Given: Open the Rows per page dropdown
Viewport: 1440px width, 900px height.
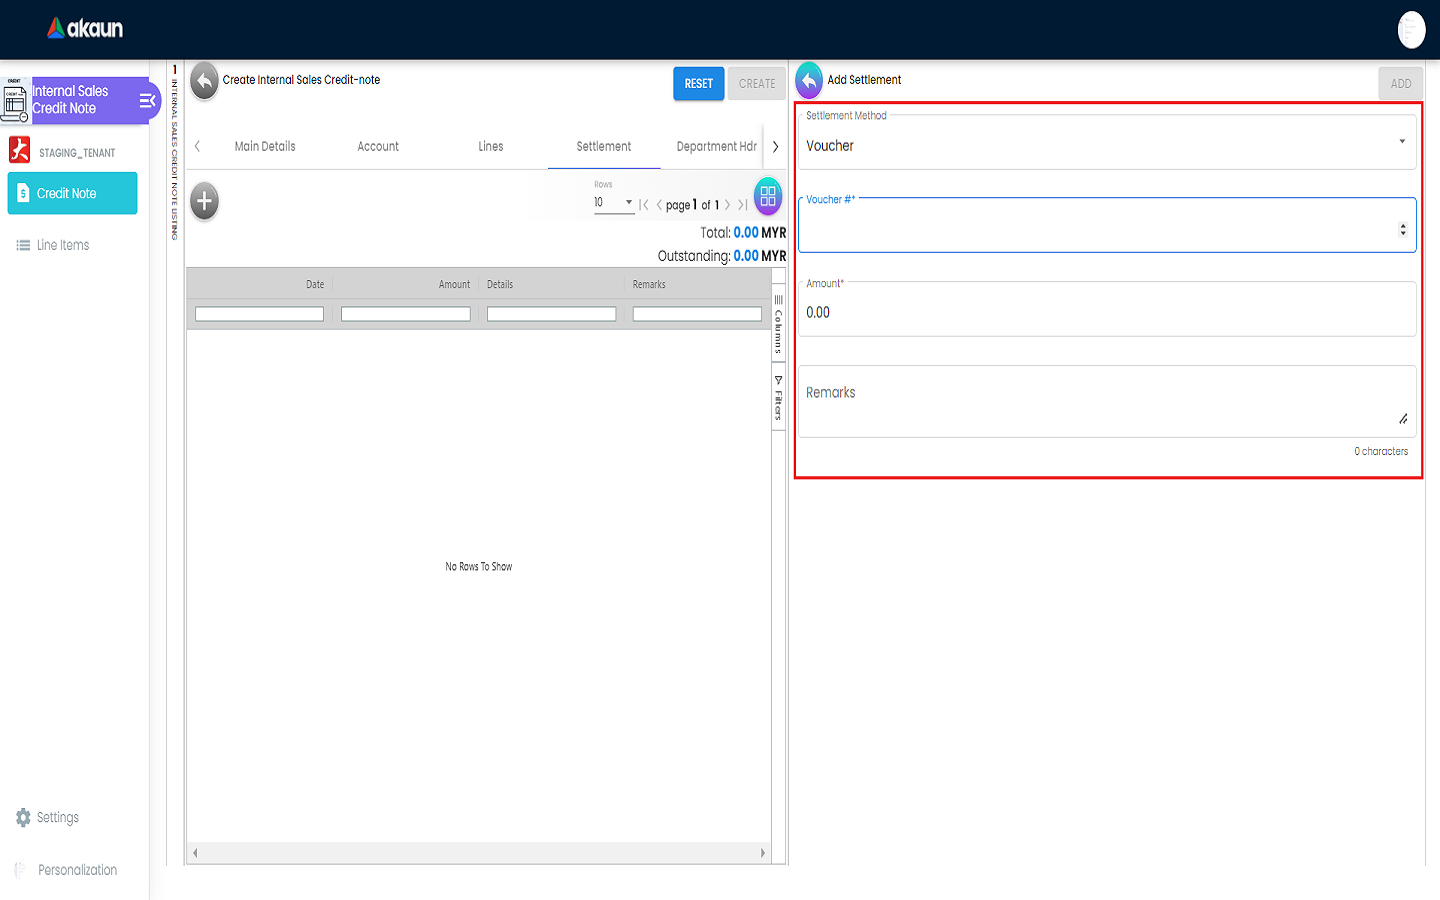Looking at the screenshot, I should point(613,203).
